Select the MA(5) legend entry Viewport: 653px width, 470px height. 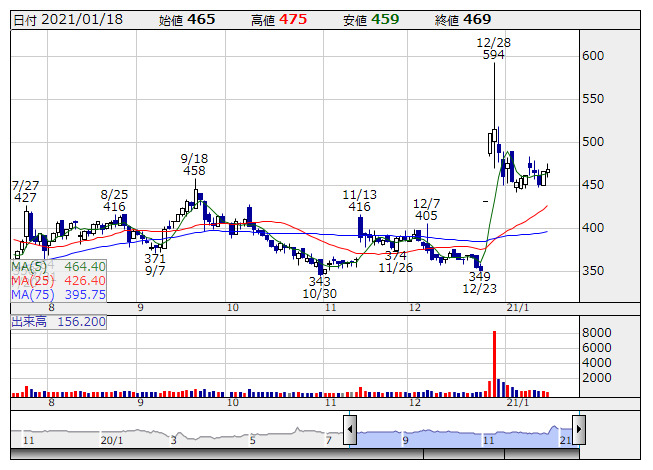tap(58, 267)
